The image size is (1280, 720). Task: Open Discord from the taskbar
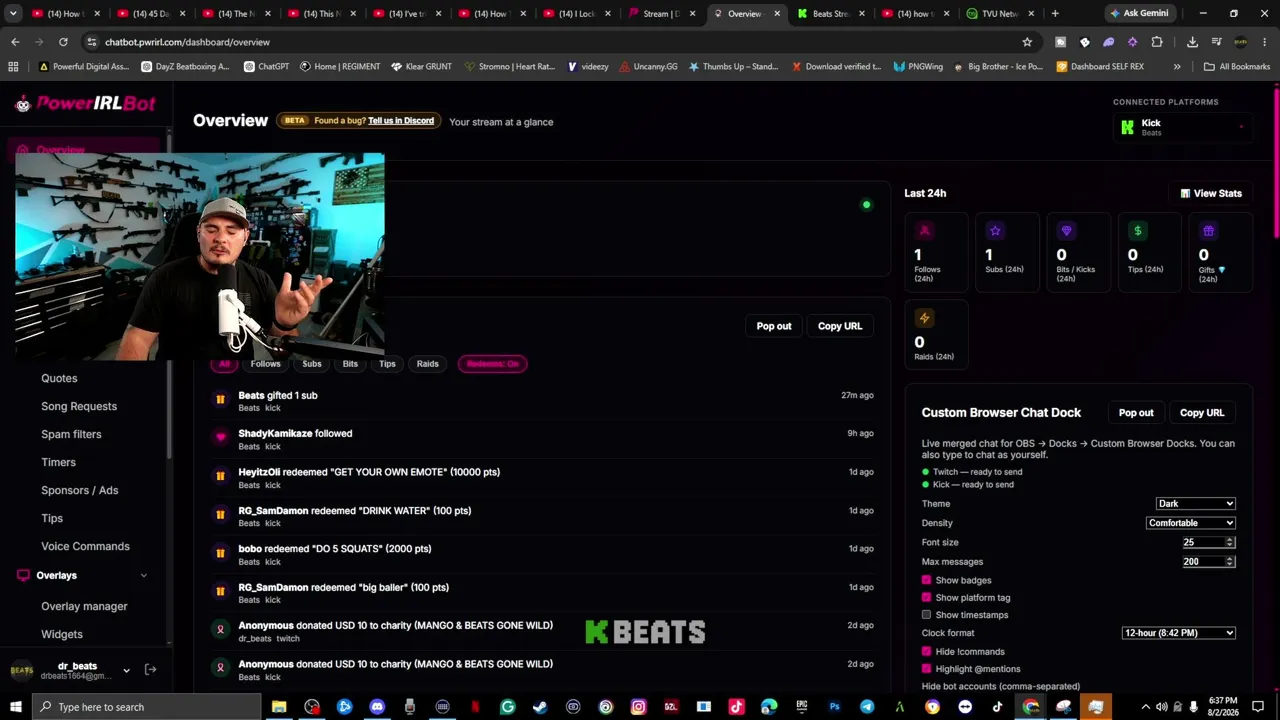(377, 707)
